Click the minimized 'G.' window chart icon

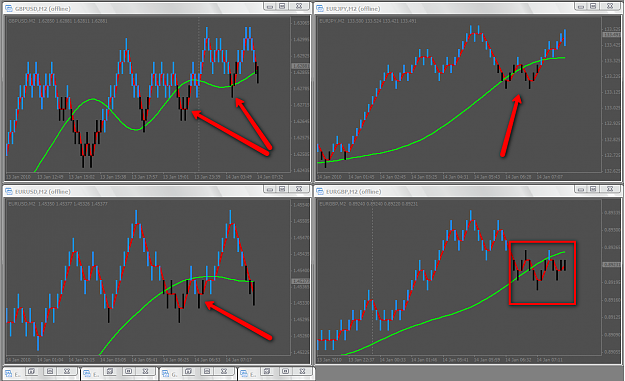point(165,374)
